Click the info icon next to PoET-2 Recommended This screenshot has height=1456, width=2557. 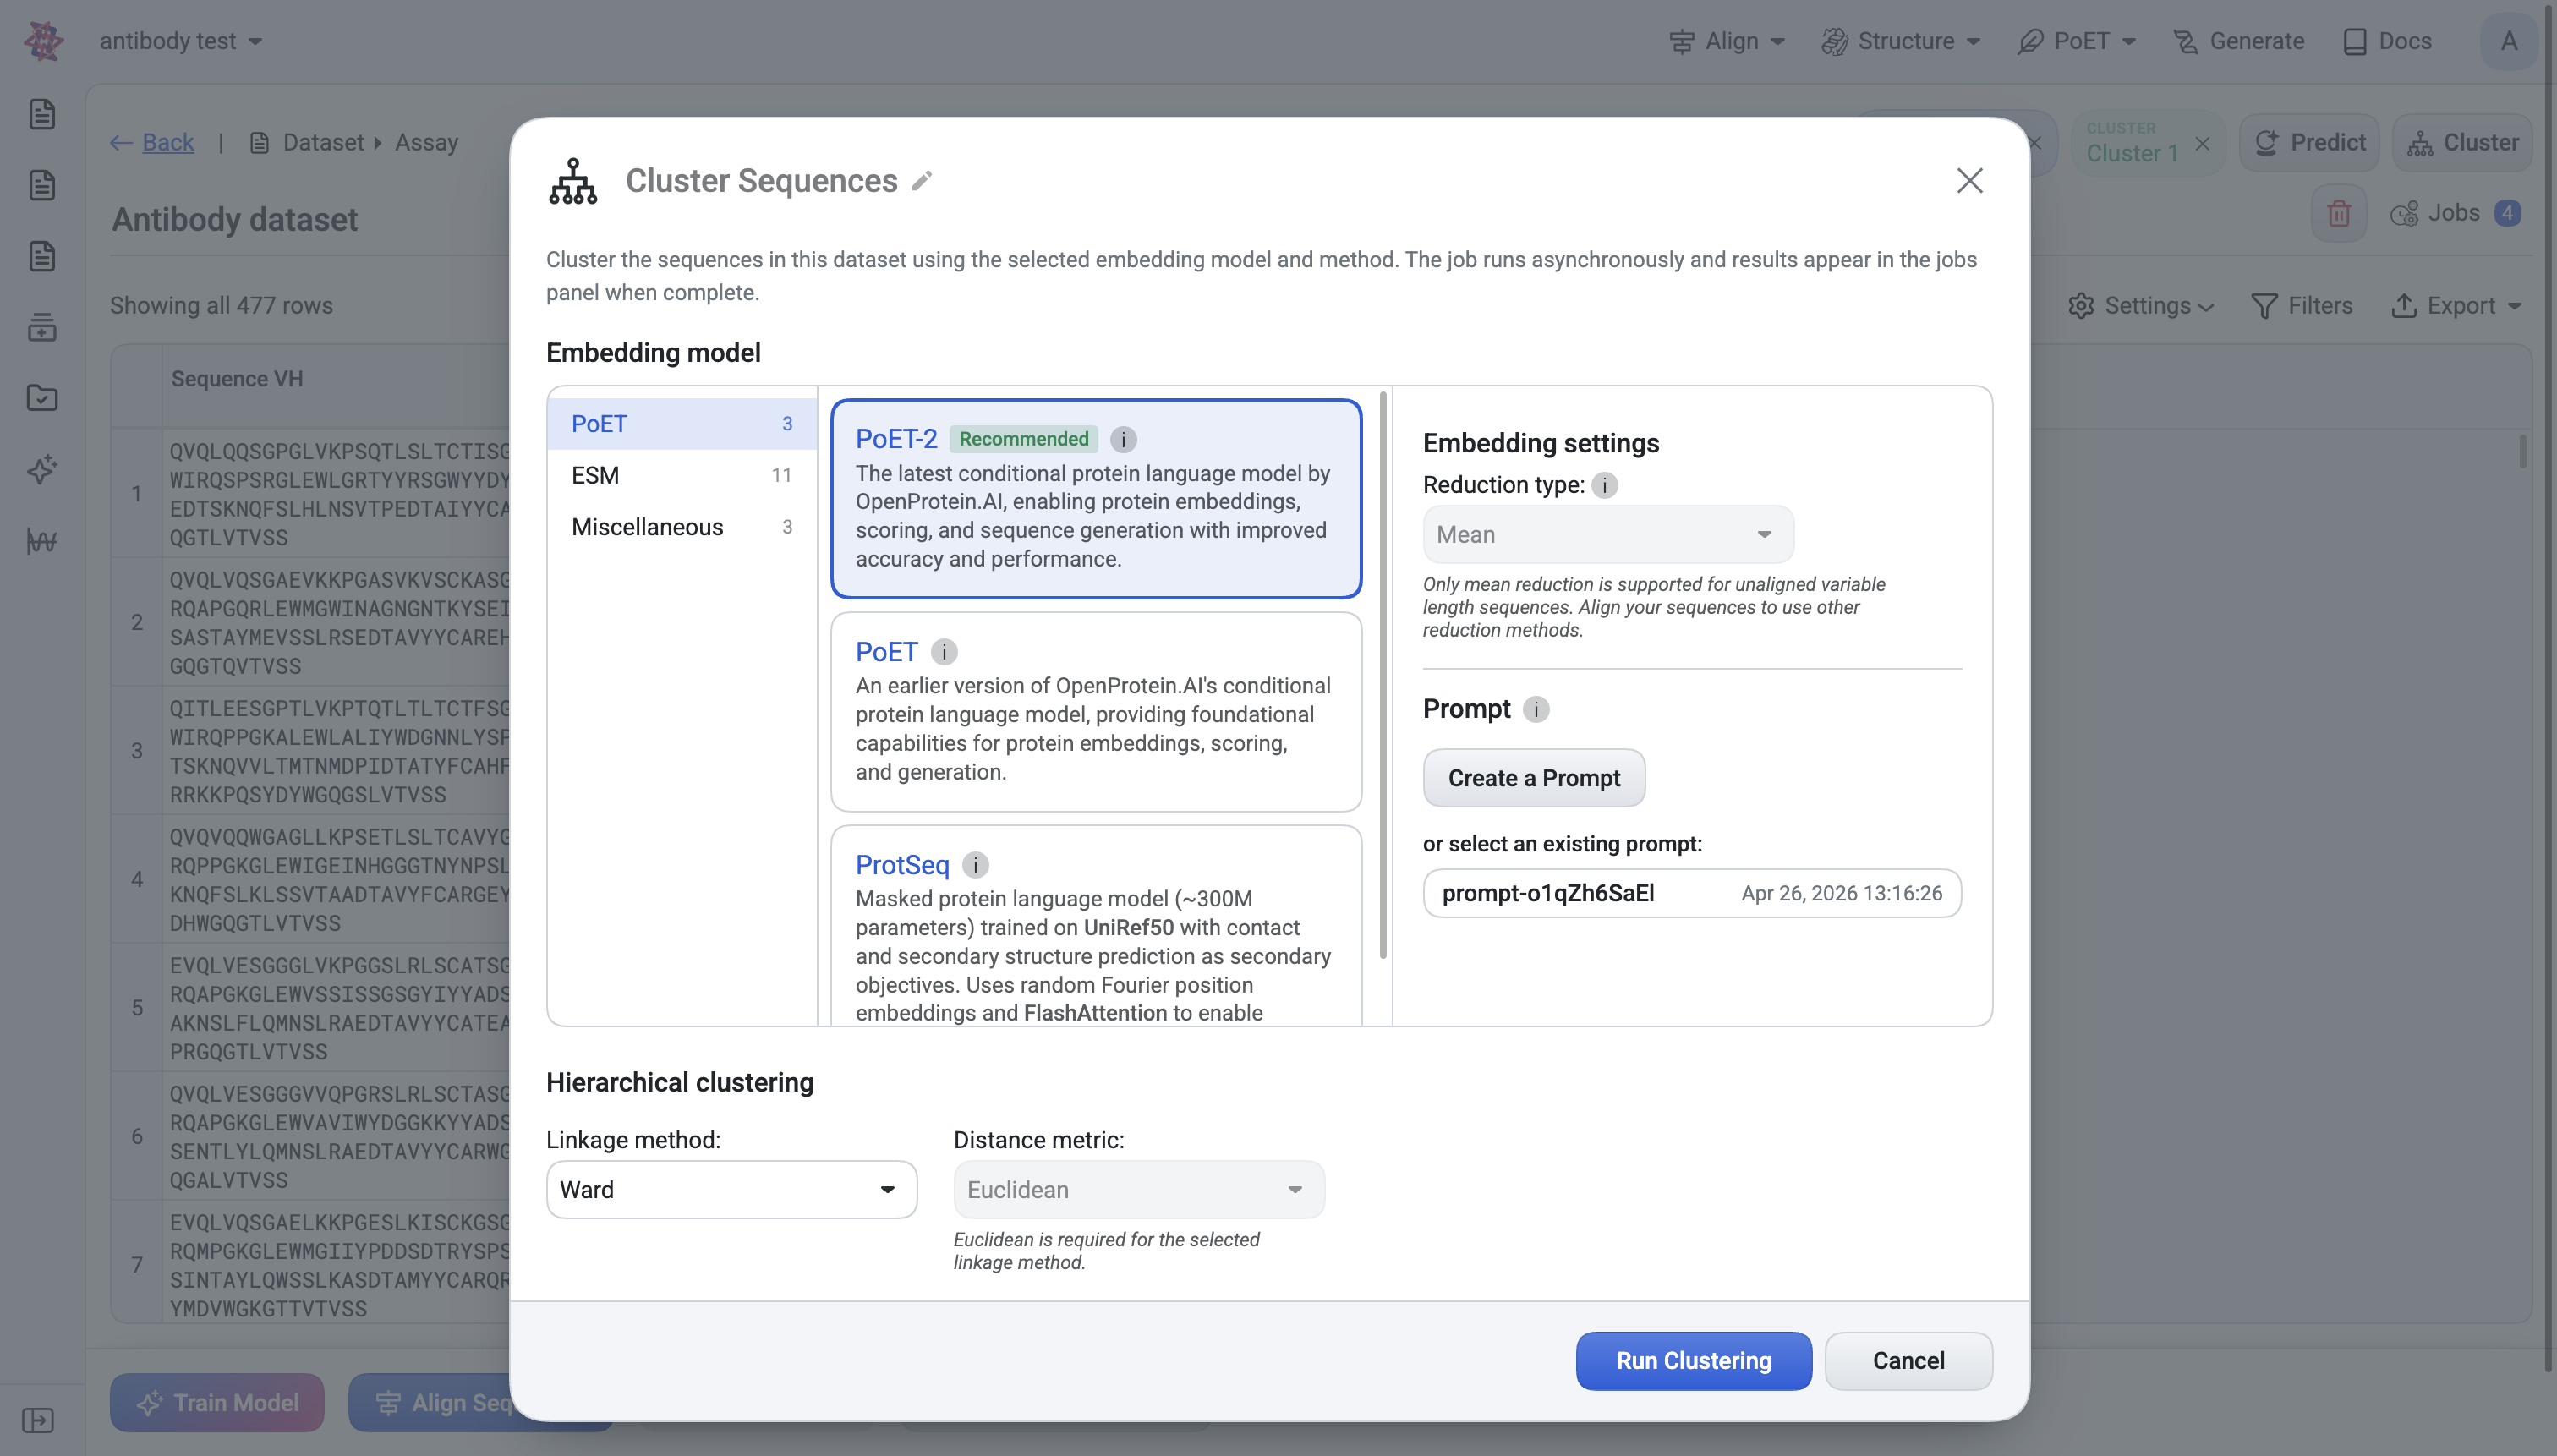1123,439
